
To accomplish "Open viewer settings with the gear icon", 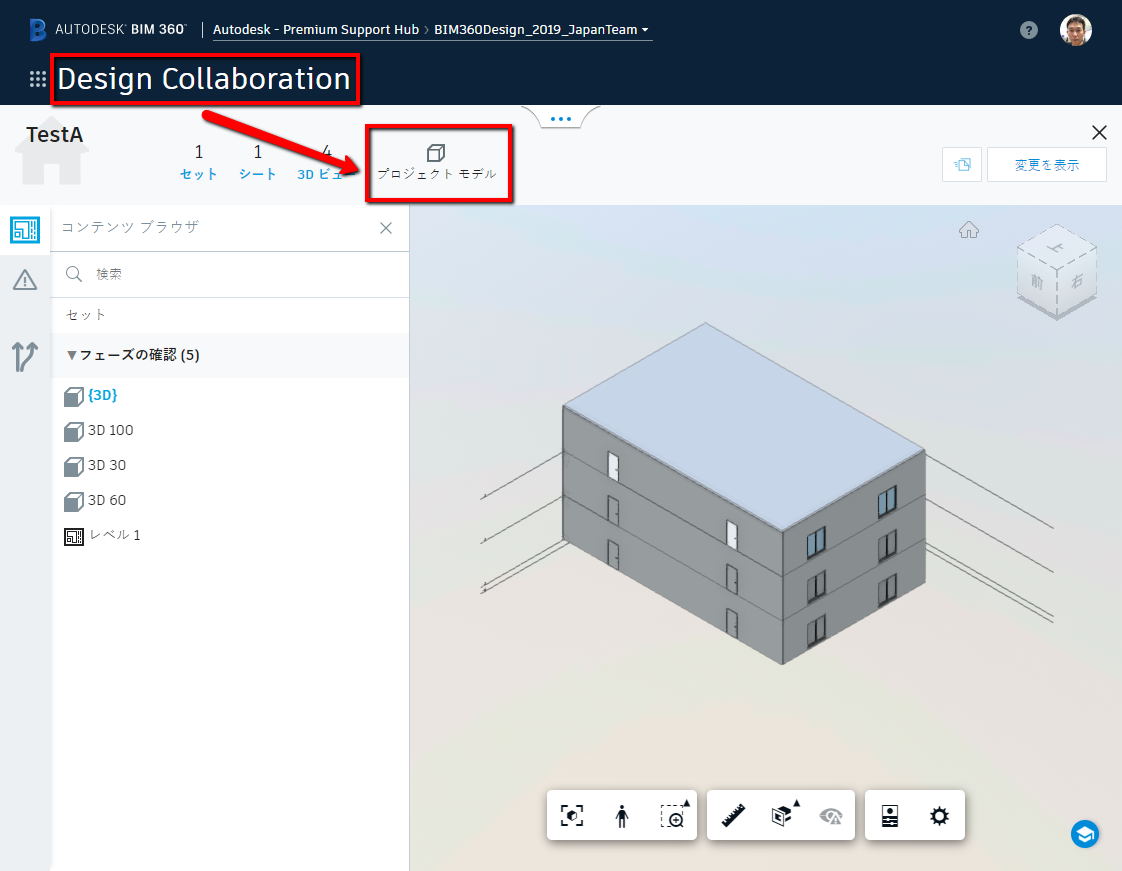I will pyautogui.click(x=938, y=815).
